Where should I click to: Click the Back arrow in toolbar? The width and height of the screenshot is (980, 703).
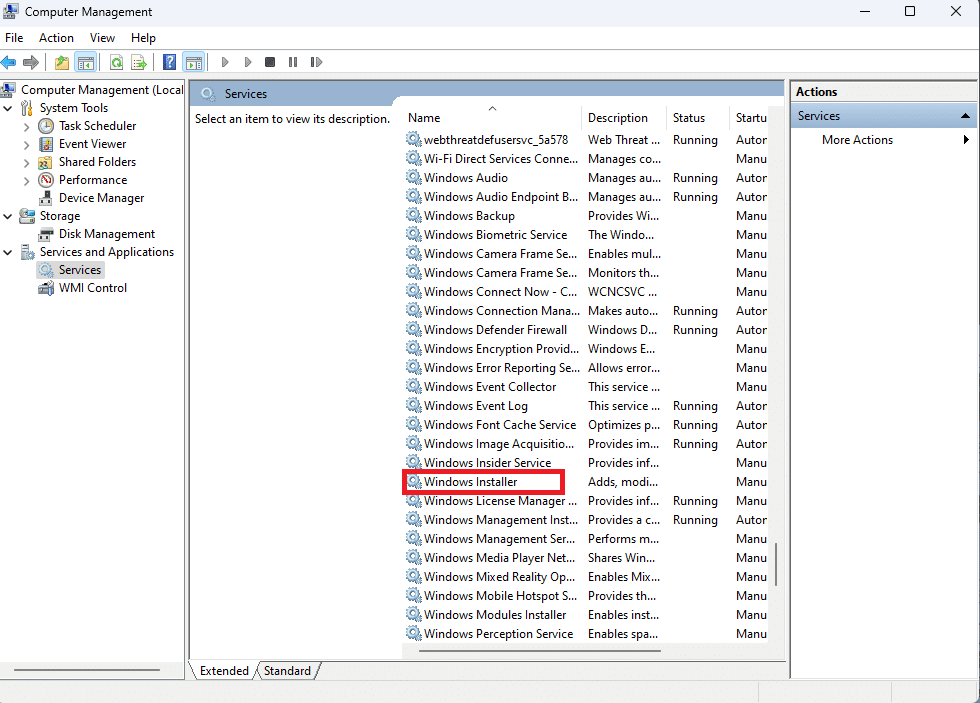pyautogui.click(x=8, y=62)
